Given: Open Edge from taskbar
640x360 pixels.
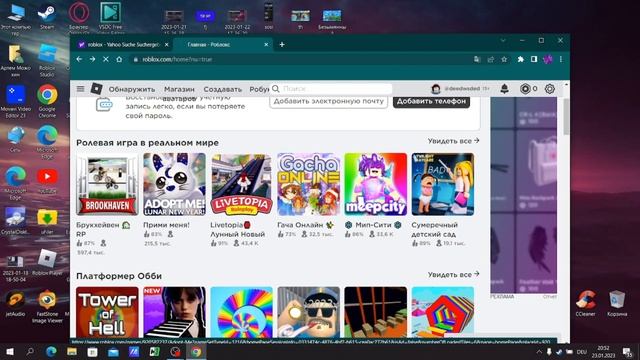Looking at the screenshot, I should point(51,351).
